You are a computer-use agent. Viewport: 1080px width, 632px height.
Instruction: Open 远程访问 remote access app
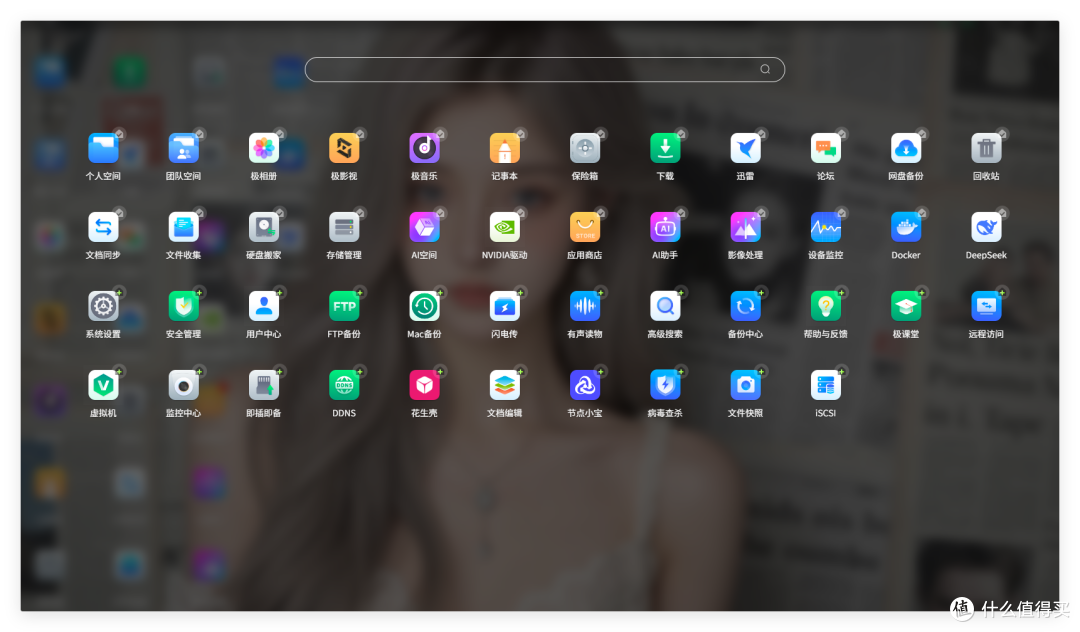tap(986, 306)
